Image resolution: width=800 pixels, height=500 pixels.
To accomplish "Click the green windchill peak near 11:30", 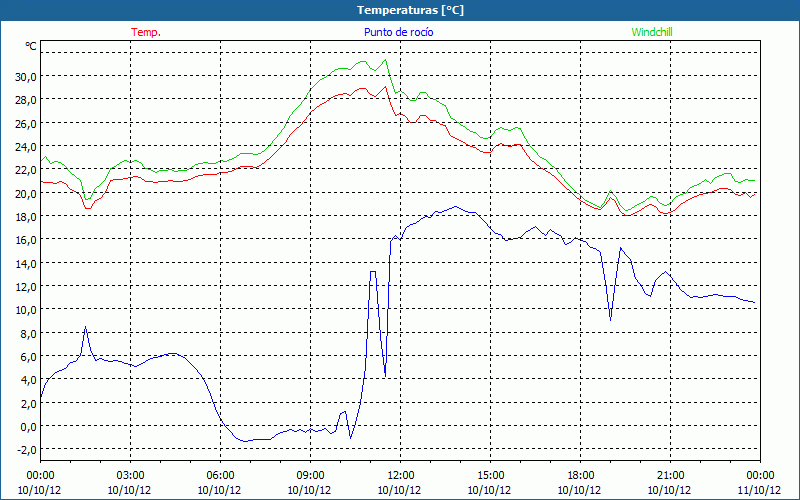I will 385,60.
